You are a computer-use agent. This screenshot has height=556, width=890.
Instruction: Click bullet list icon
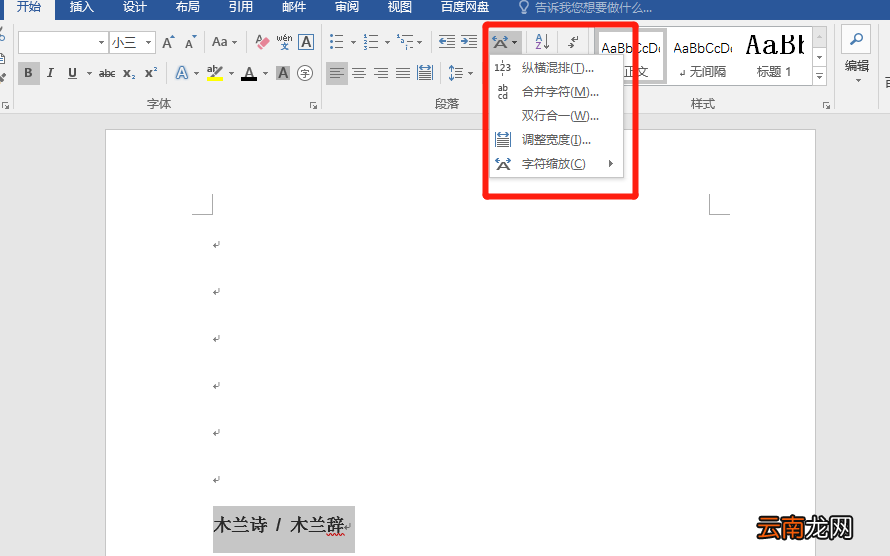pos(337,42)
